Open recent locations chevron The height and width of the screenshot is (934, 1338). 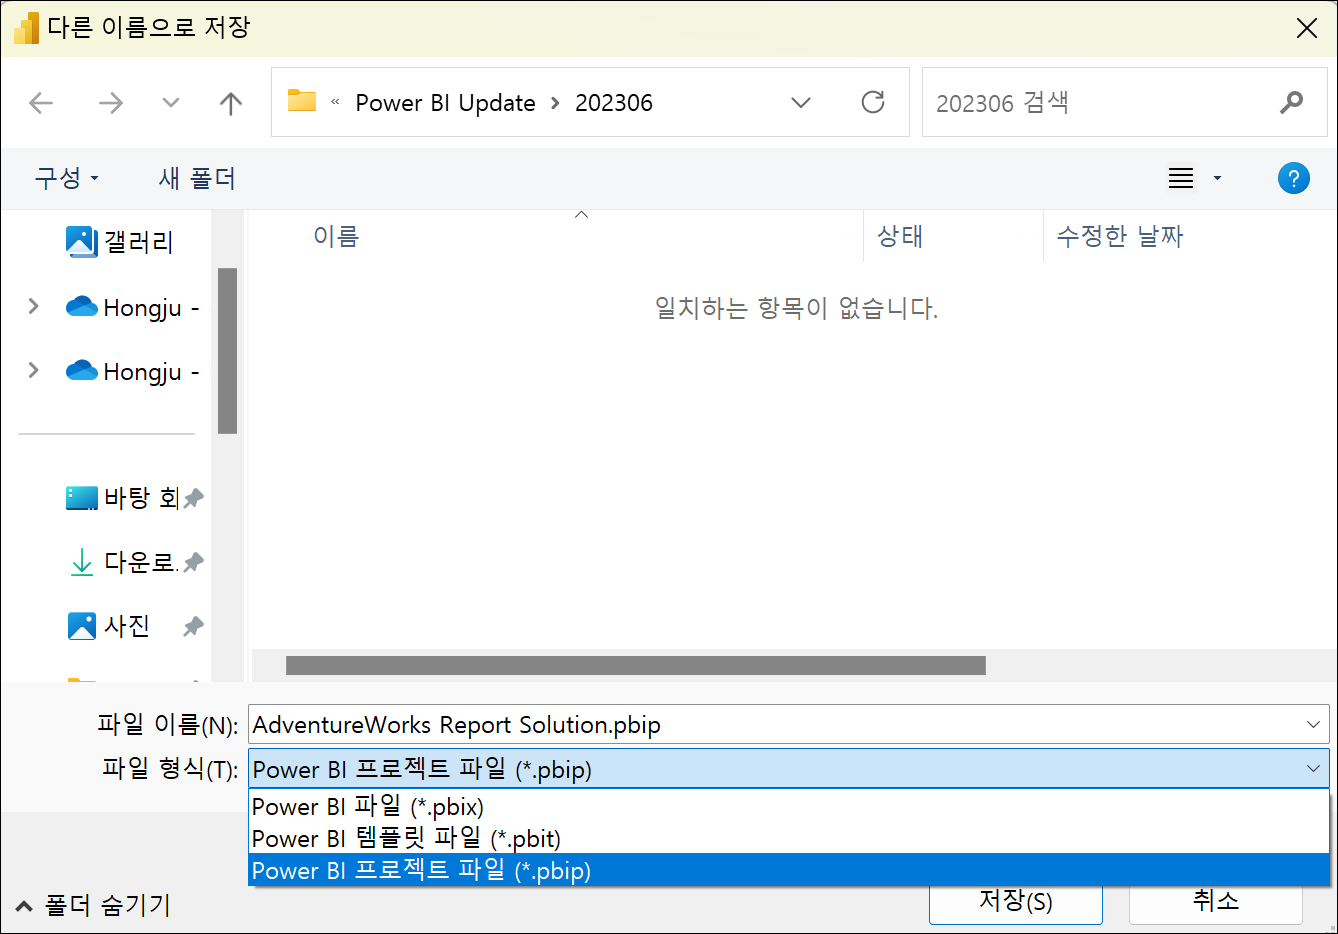(x=171, y=103)
